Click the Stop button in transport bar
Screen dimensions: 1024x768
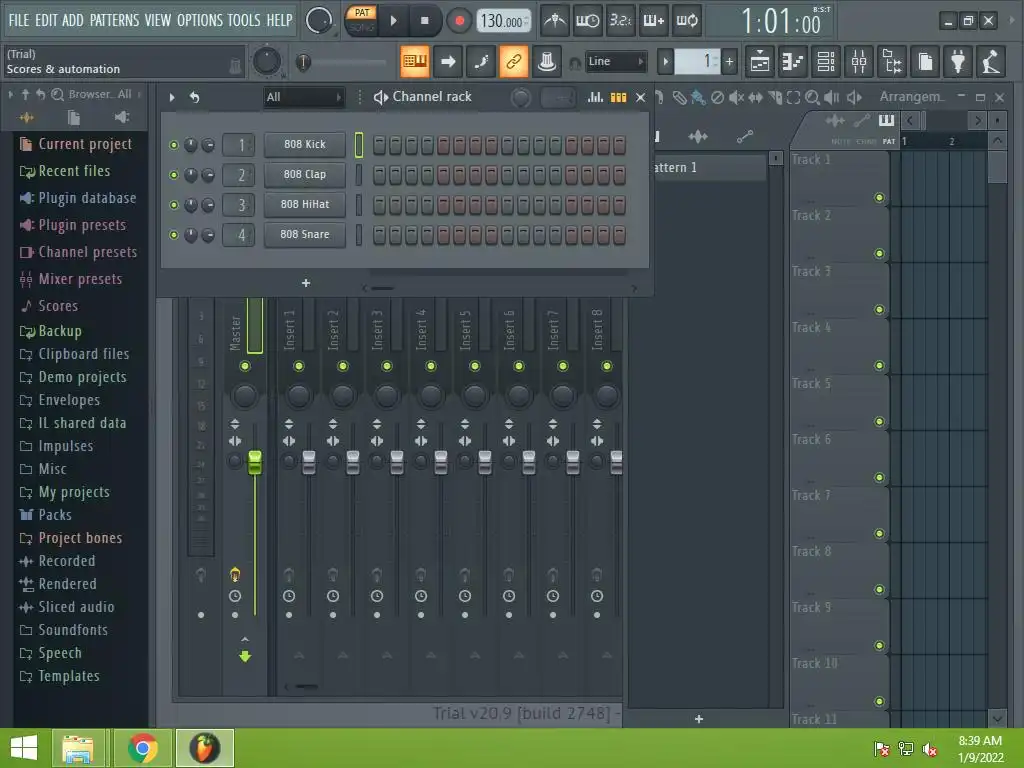(424, 21)
